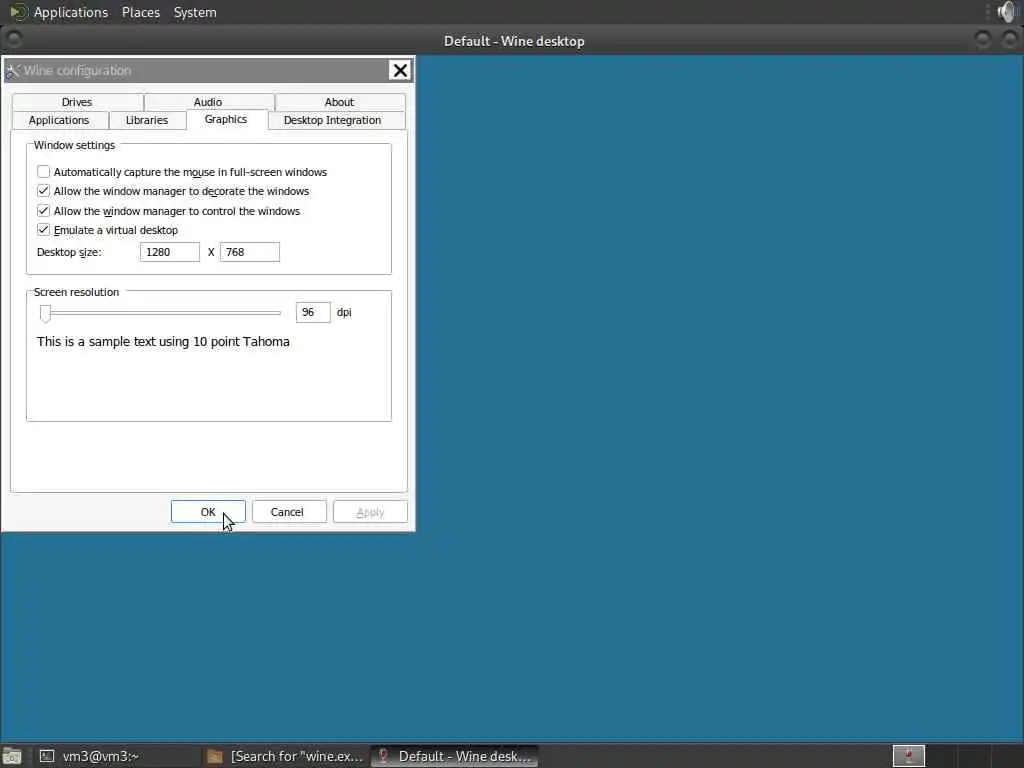Select the Applications tab in Wine configuration
The width and height of the screenshot is (1024, 768).
click(x=59, y=120)
